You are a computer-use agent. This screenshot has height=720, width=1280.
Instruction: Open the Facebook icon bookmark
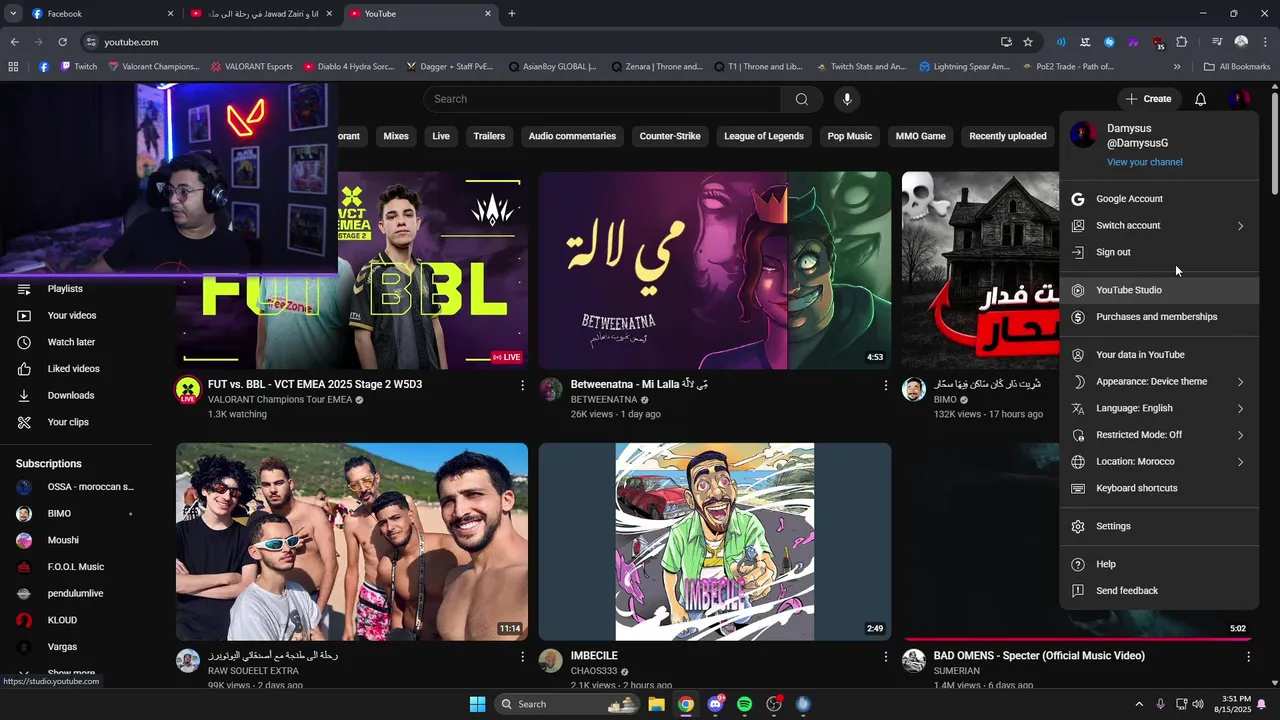coord(44,67)
